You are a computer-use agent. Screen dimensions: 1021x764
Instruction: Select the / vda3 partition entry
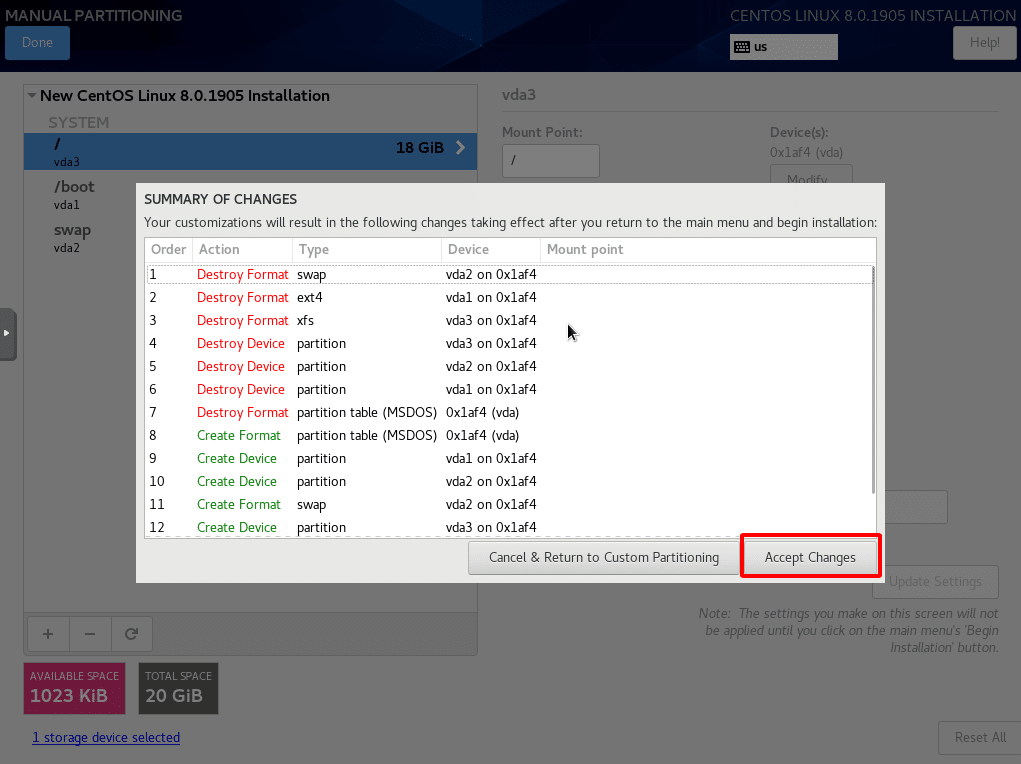tap(250, 152)
